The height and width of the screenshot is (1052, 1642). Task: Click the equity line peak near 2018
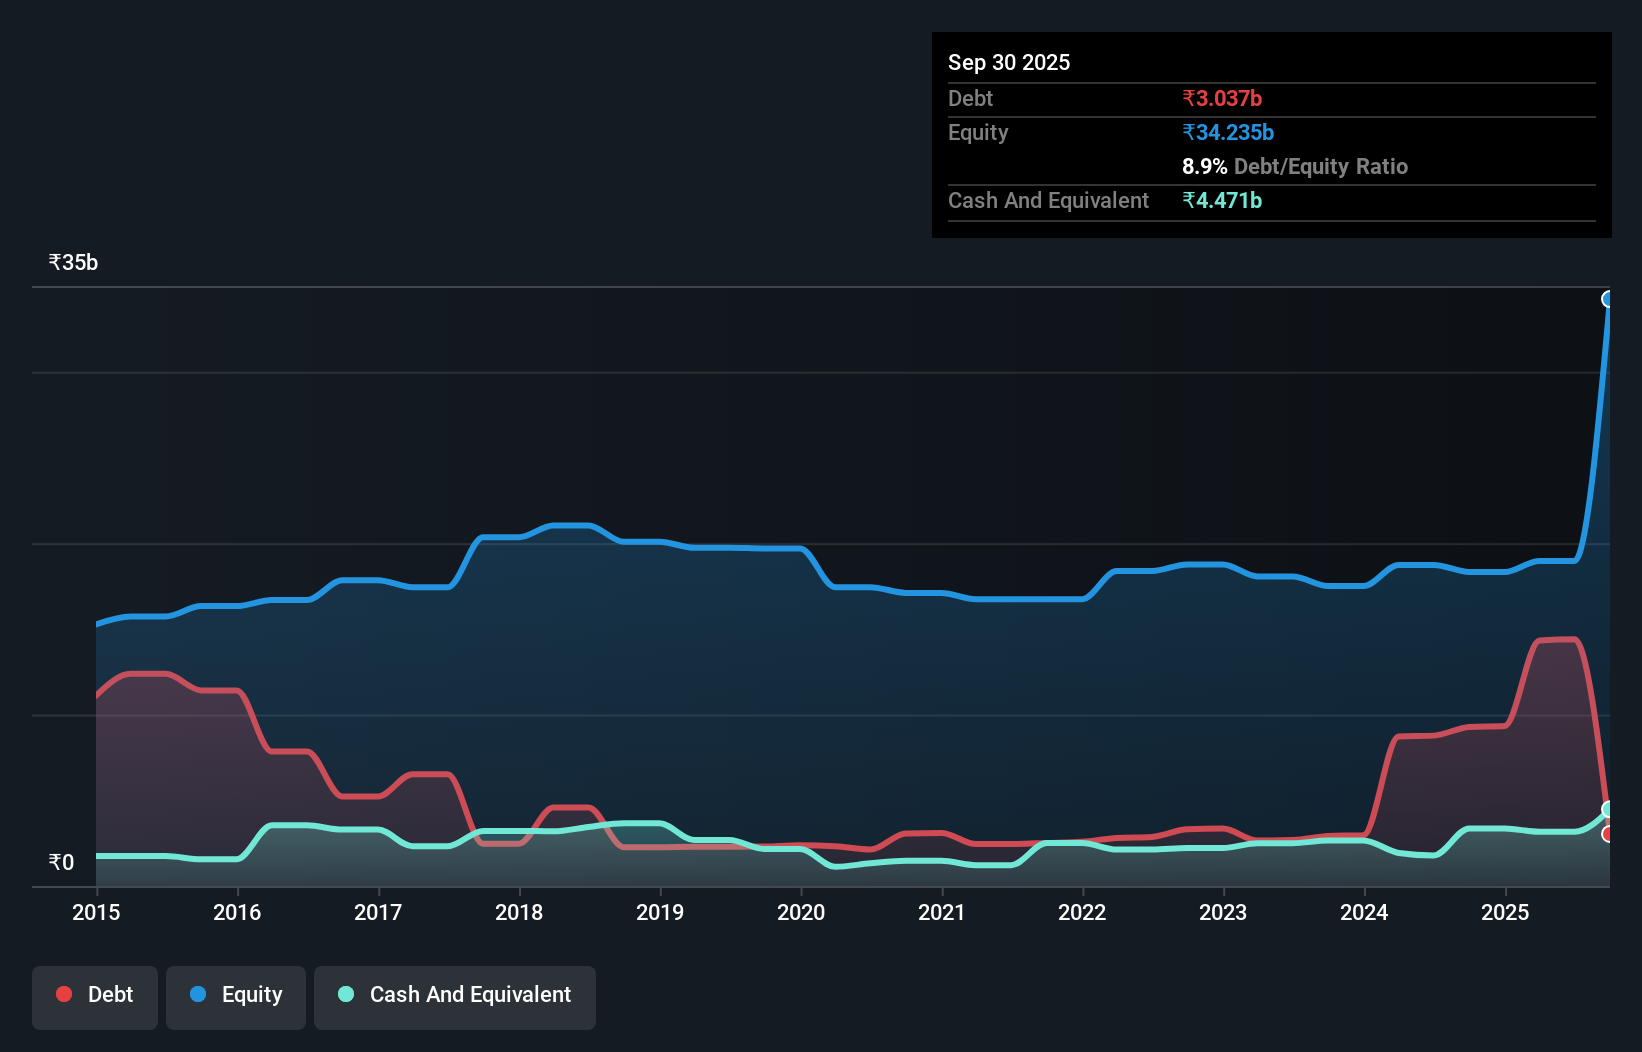click(570, 526)
